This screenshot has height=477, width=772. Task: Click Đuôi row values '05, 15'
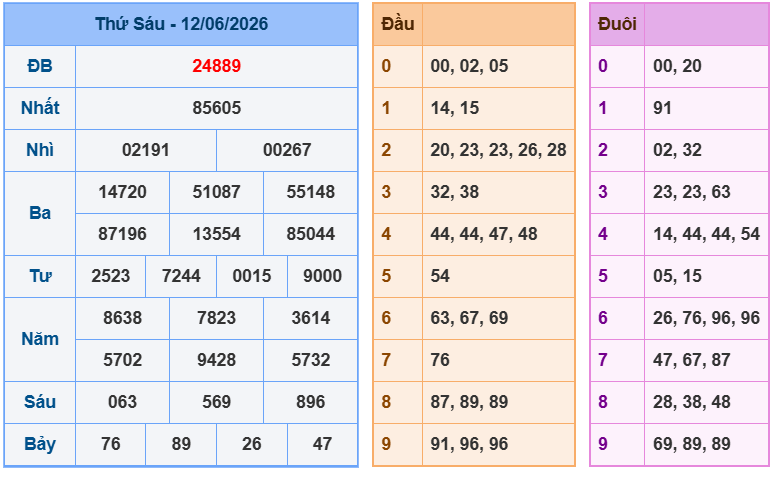[677, 276]
